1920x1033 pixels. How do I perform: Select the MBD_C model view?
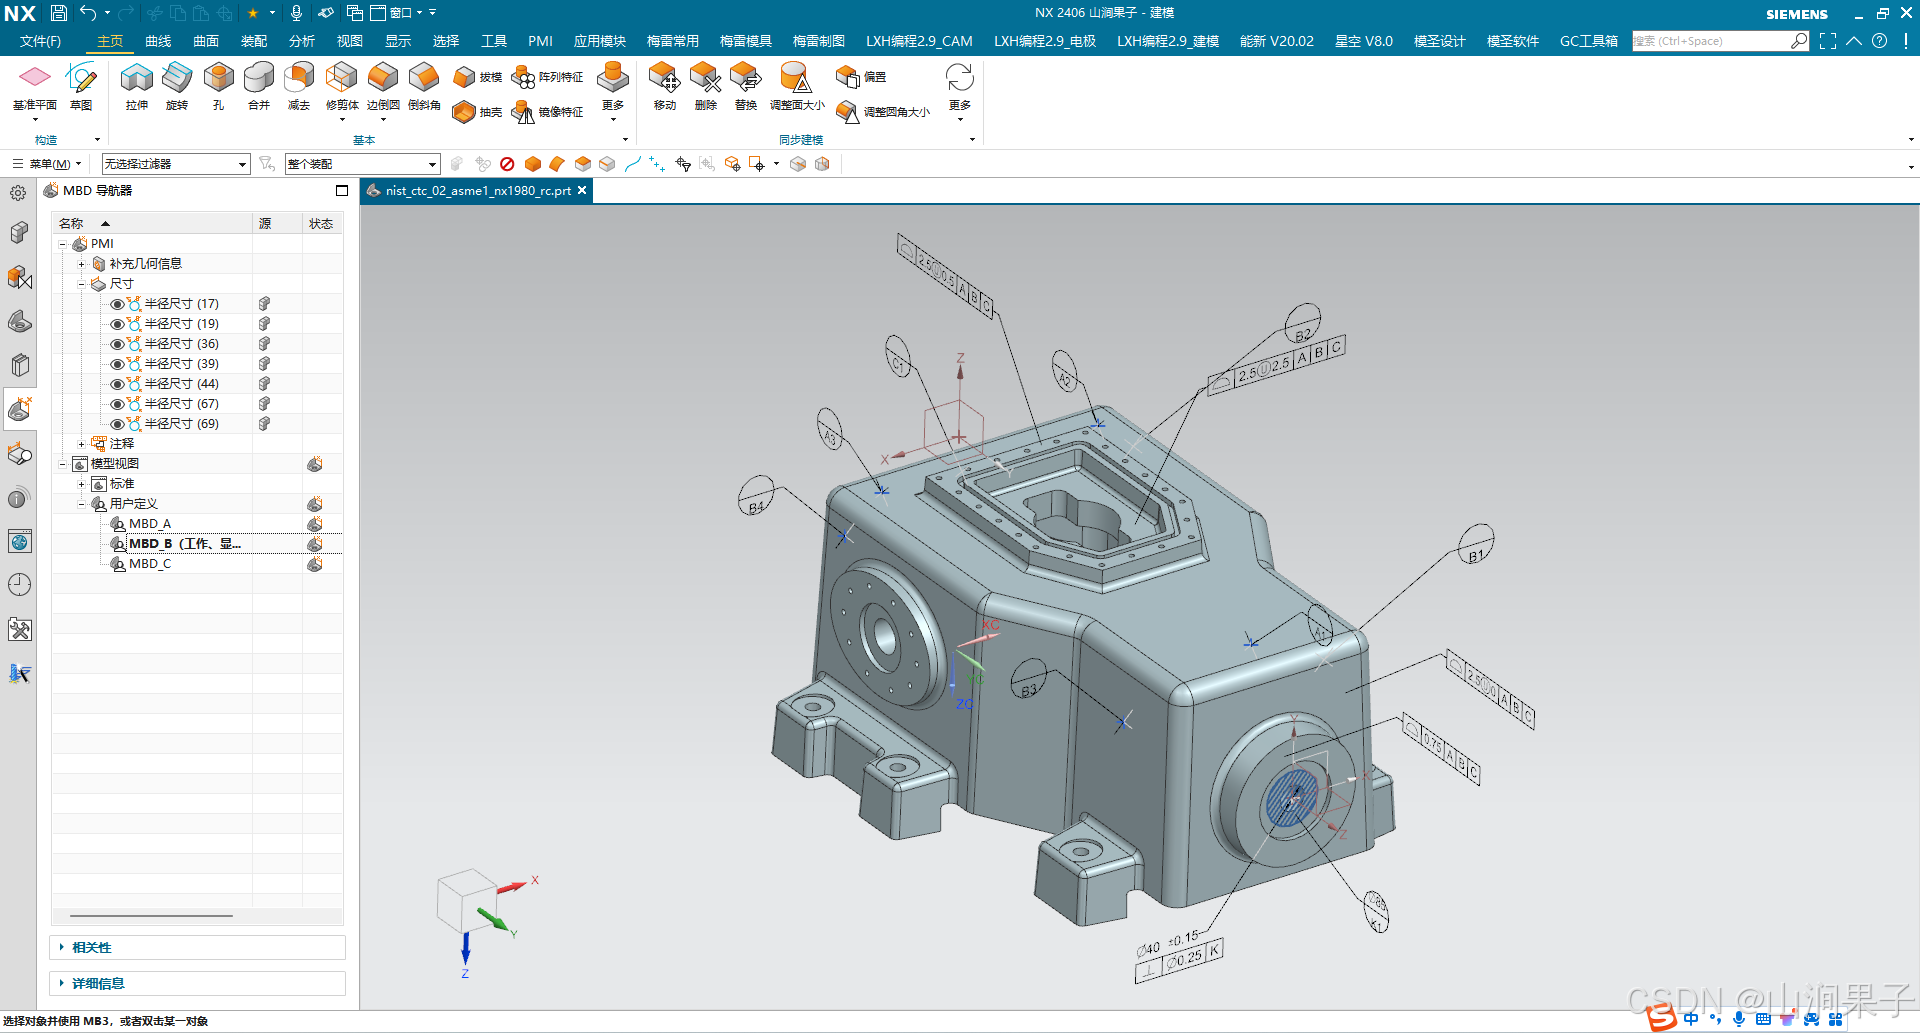tap(149, 564)
